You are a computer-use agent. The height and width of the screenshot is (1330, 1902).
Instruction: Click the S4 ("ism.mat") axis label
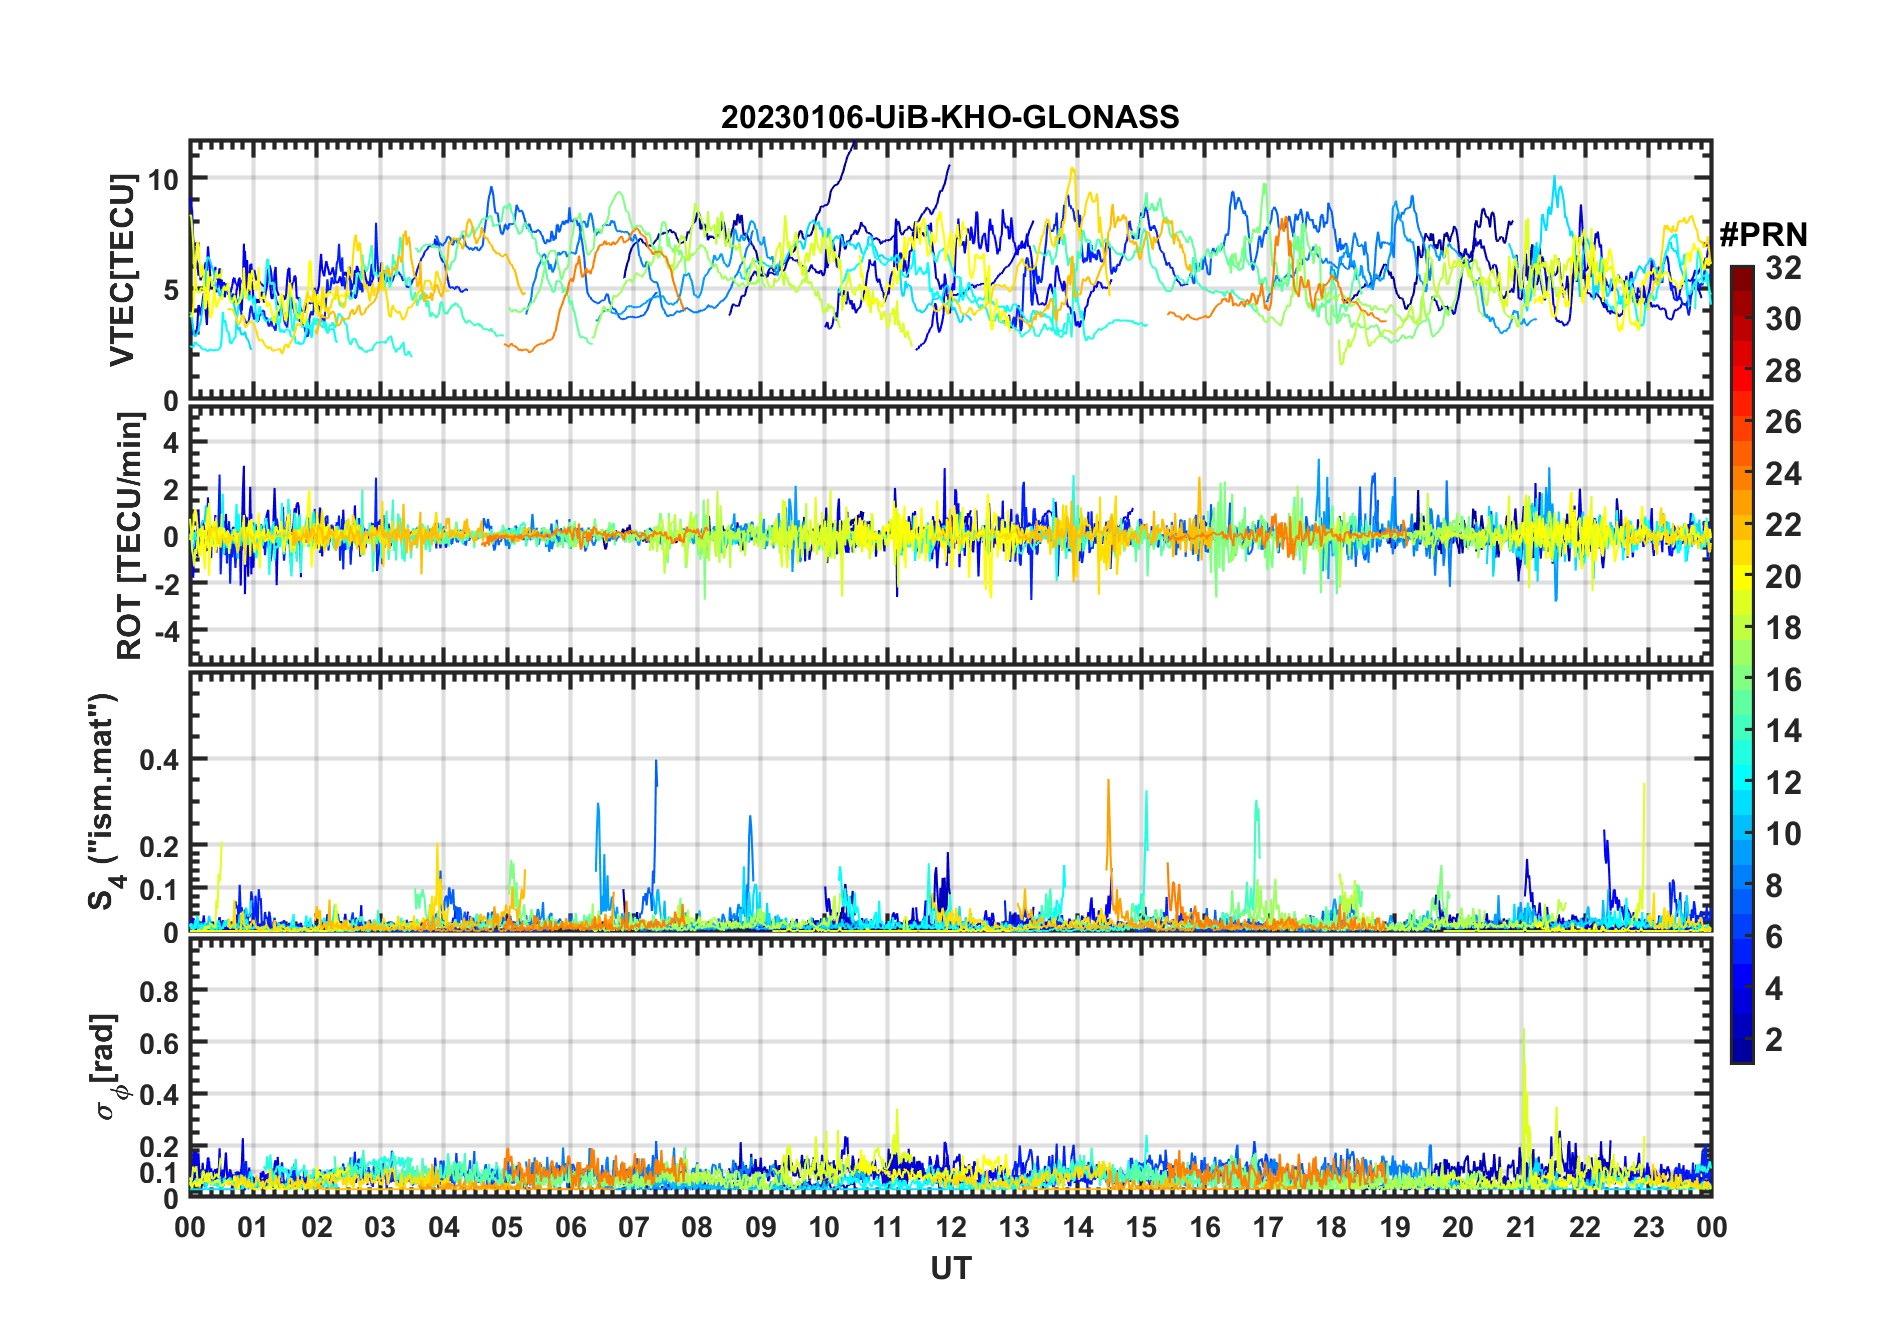pyautogui.click(x=104, y=802)
